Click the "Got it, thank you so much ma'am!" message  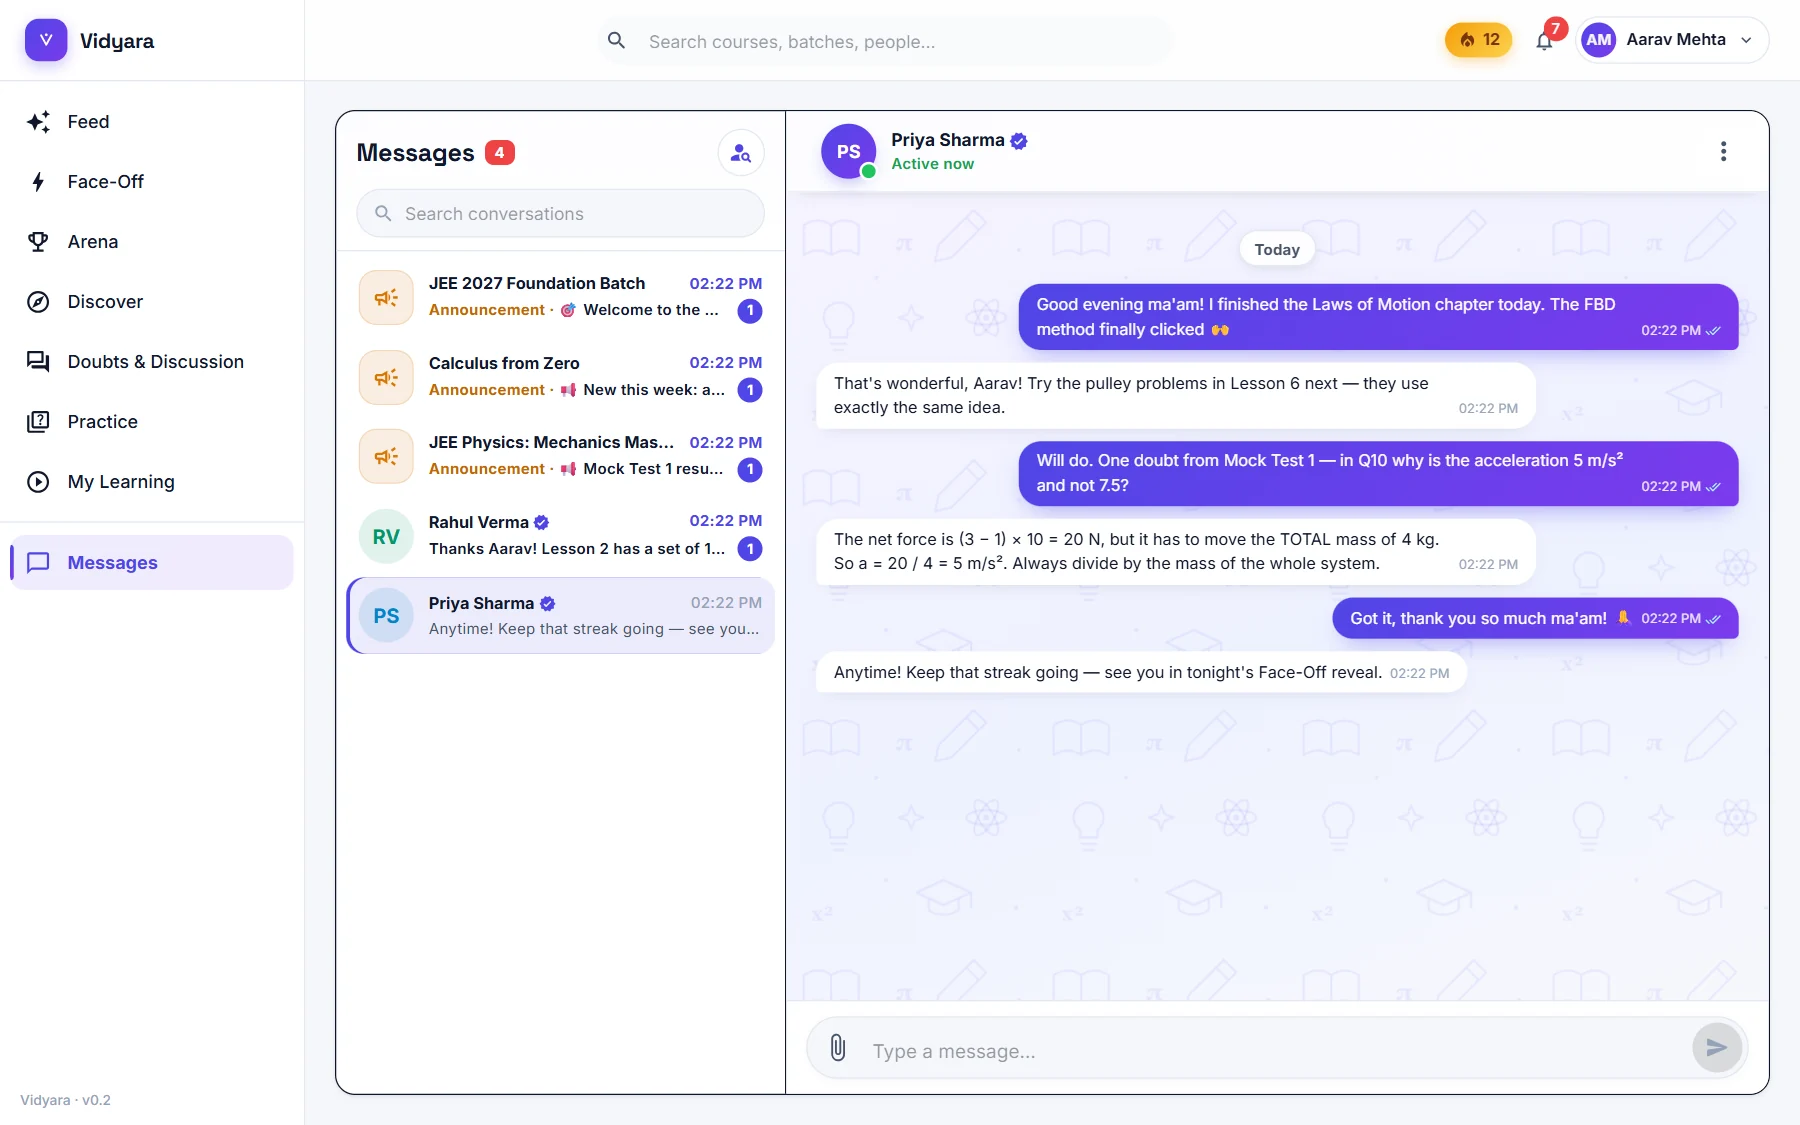(x=1535, y=619)
